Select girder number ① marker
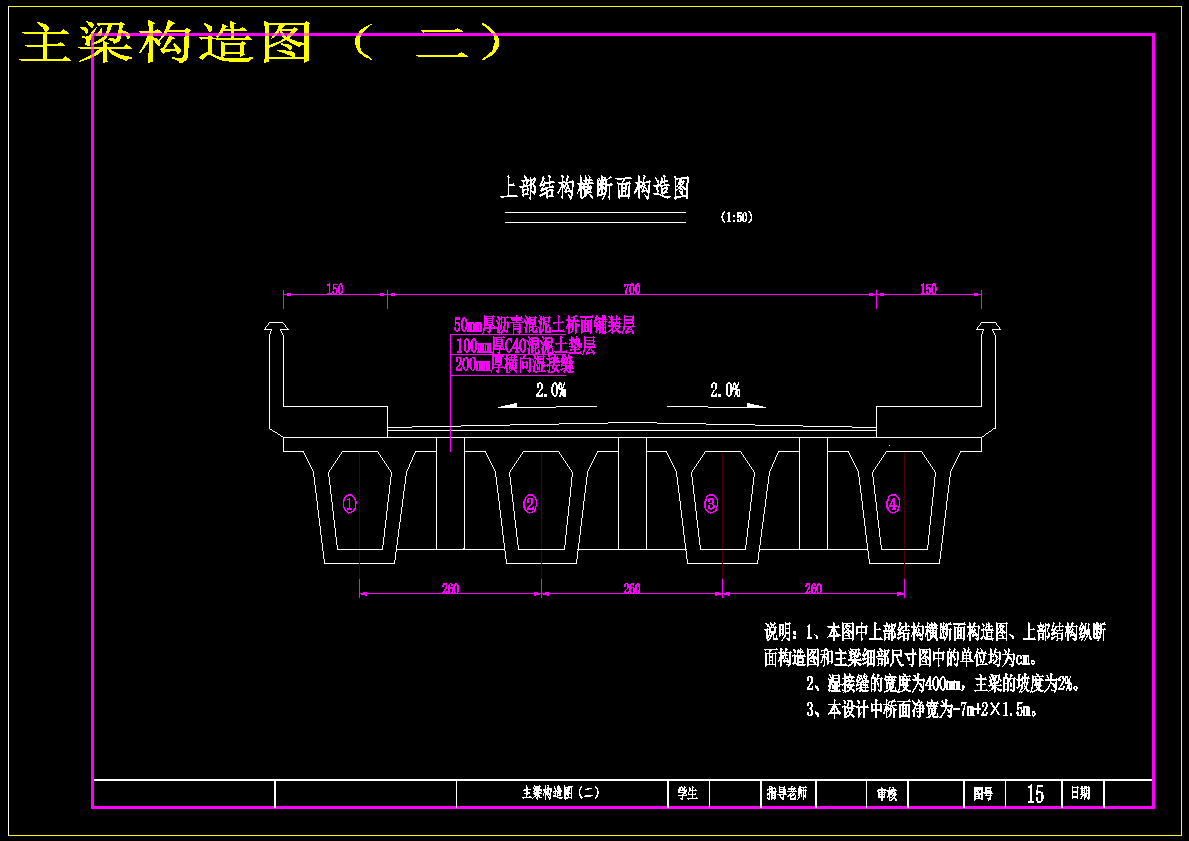Image resolution: width=1189 pixels, height=841 pixels. (350, 504)
